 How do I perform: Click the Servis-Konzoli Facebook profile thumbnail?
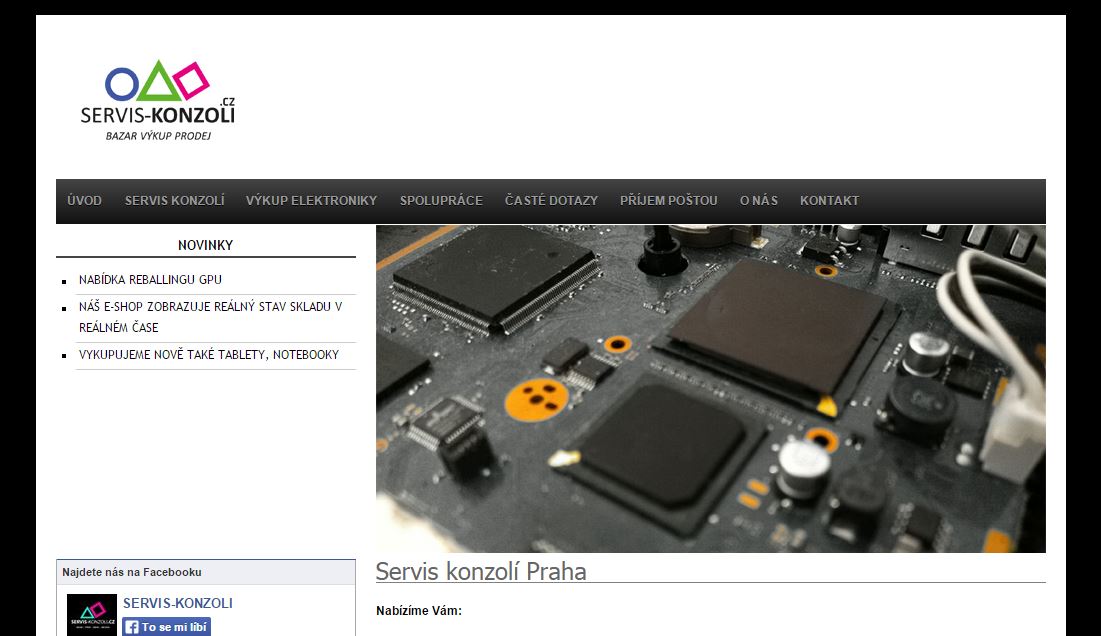click(x=92, y=615)
